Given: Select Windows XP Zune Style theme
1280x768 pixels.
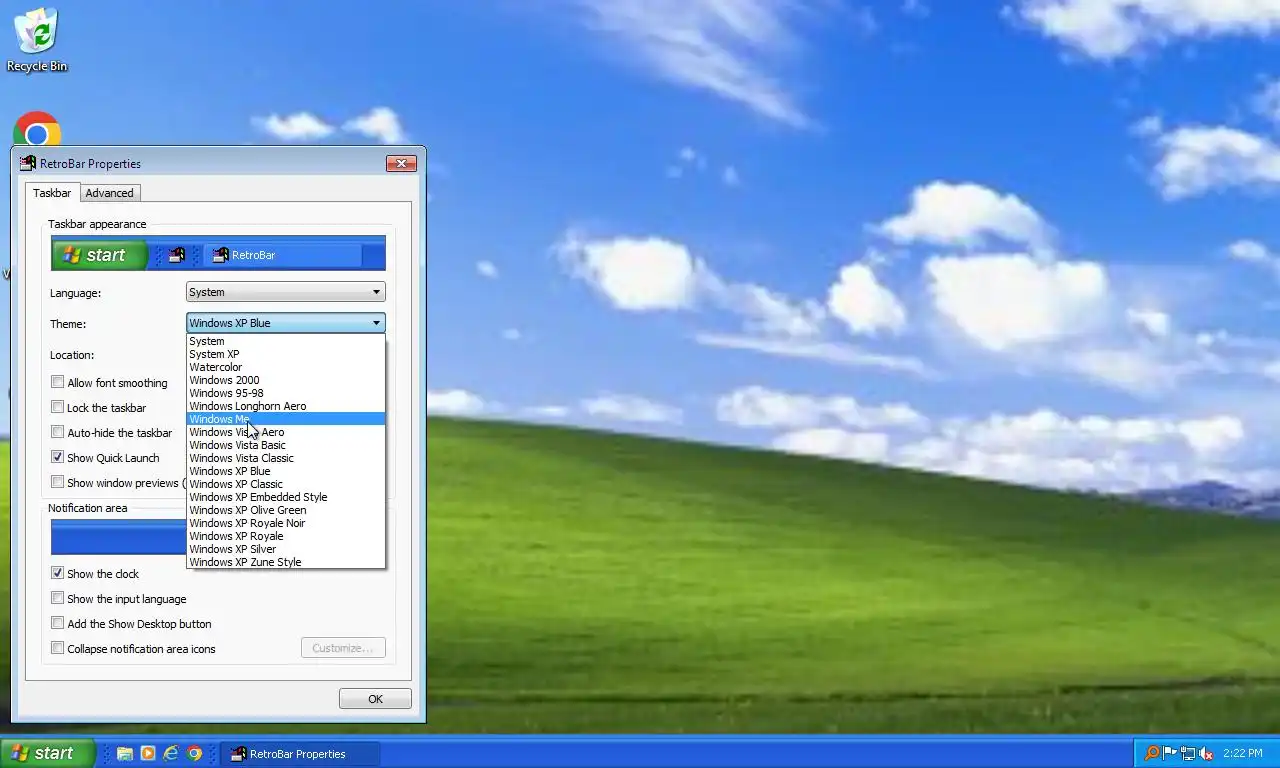Looking at the screenshot, I should point(286,562).
